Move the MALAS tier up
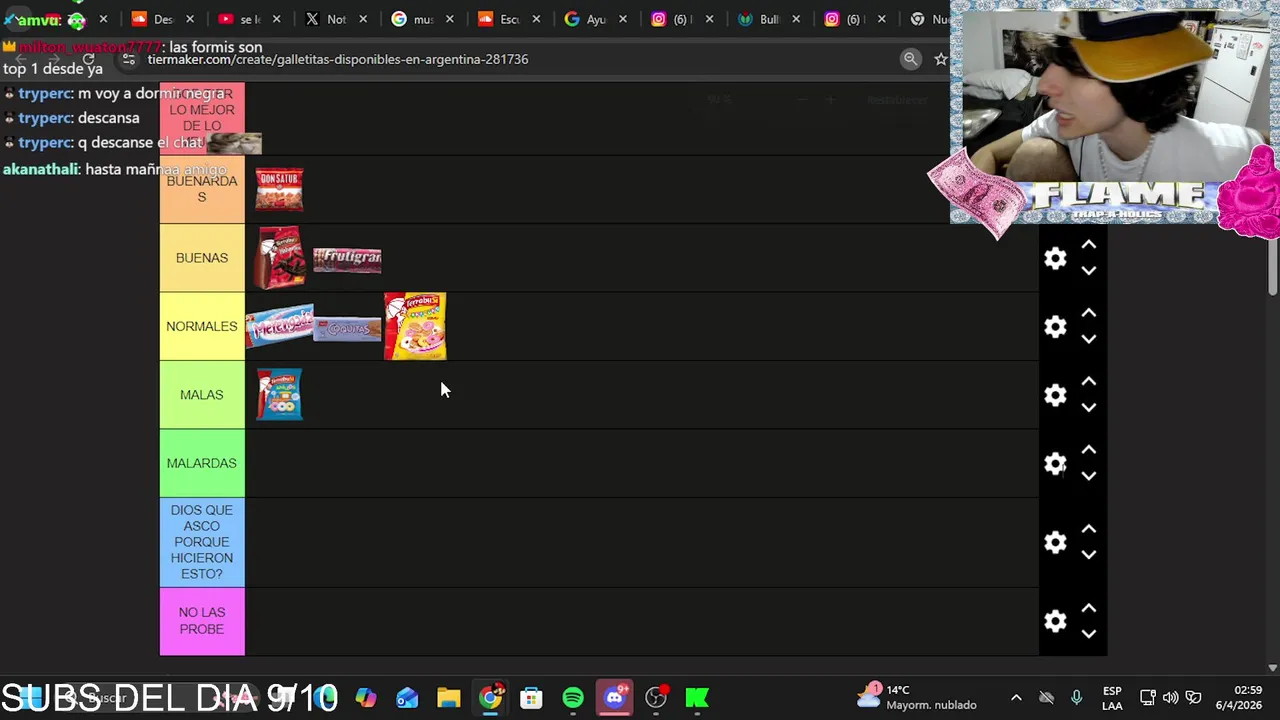Viewport: 1280px width, 720px height. (1089, 382)
